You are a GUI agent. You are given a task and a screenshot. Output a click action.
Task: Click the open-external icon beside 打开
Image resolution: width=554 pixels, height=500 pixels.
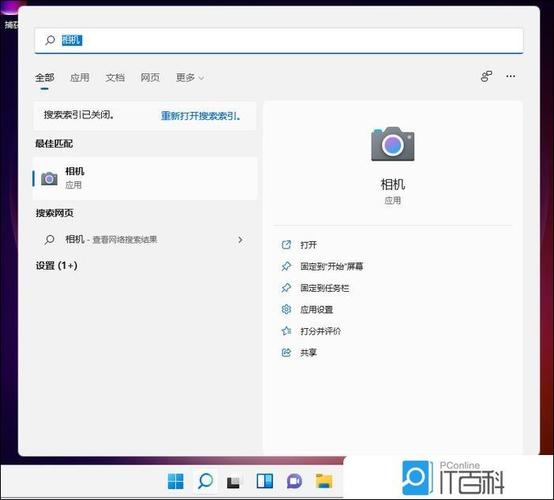point(286,245)
